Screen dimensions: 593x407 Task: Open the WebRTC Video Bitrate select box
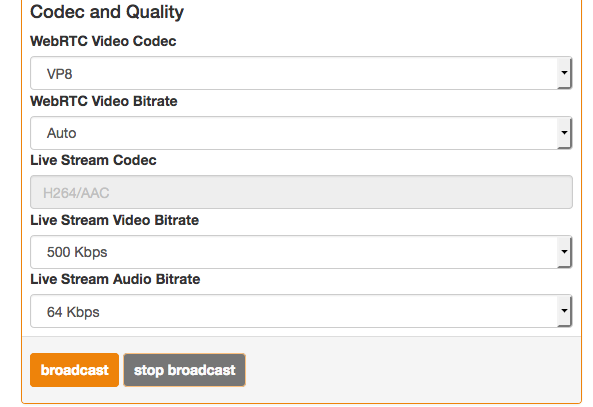pyautogui.click(x=301, y=133)
